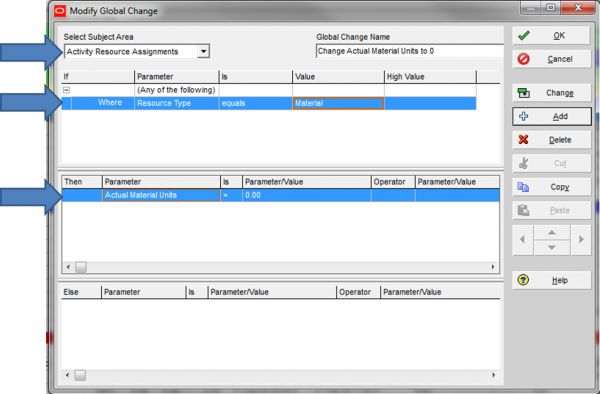The height and width of the screenshot is (394, 600).
Task: Click the red X Delete icon
Action: tap(523, 140)
